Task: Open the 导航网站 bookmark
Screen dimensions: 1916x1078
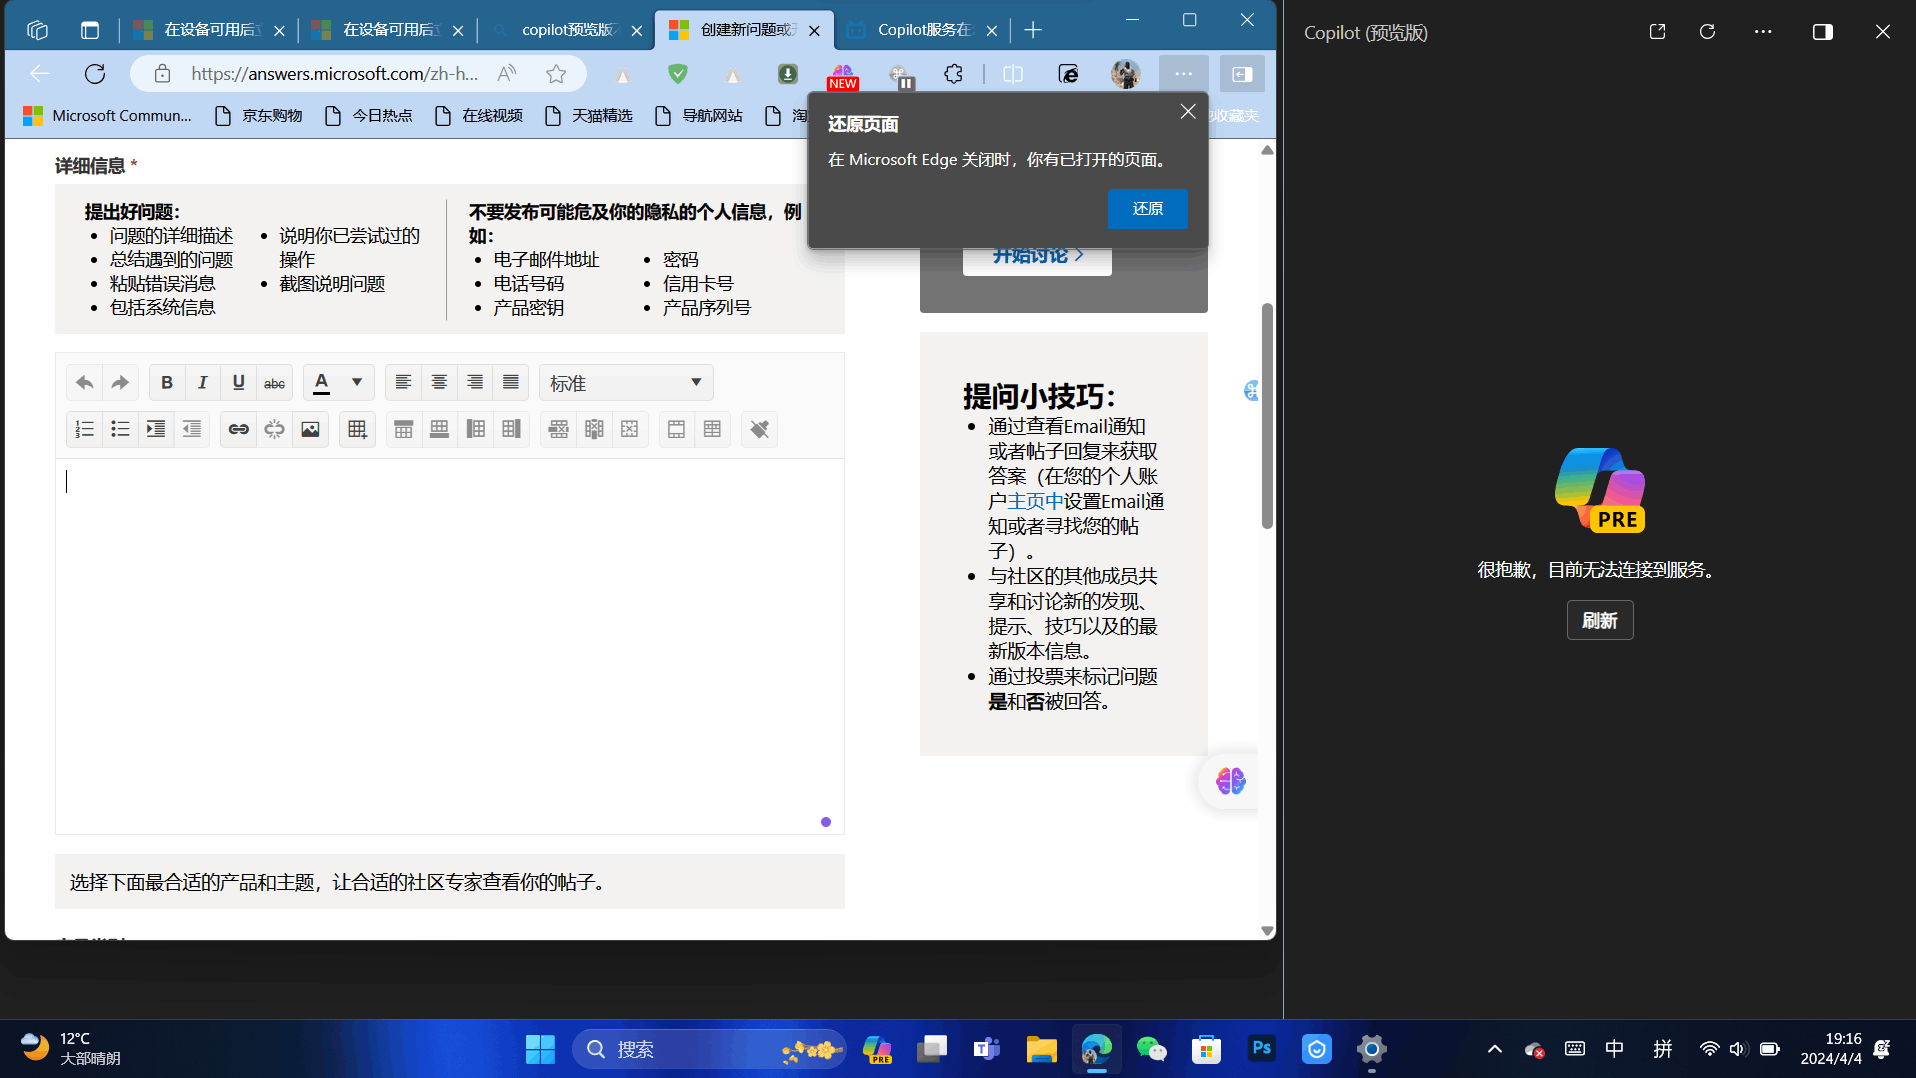Action: (x=699, y=116)
